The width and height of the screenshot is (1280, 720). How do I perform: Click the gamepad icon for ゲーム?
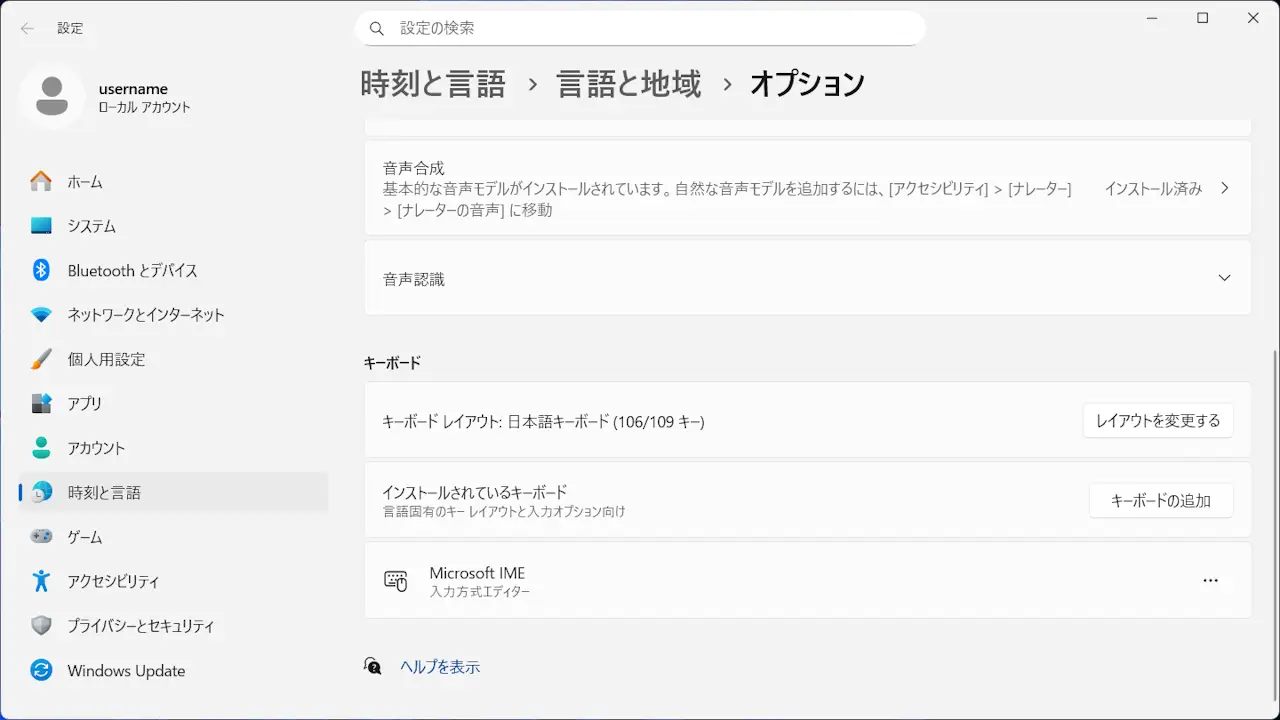(41, 537)
